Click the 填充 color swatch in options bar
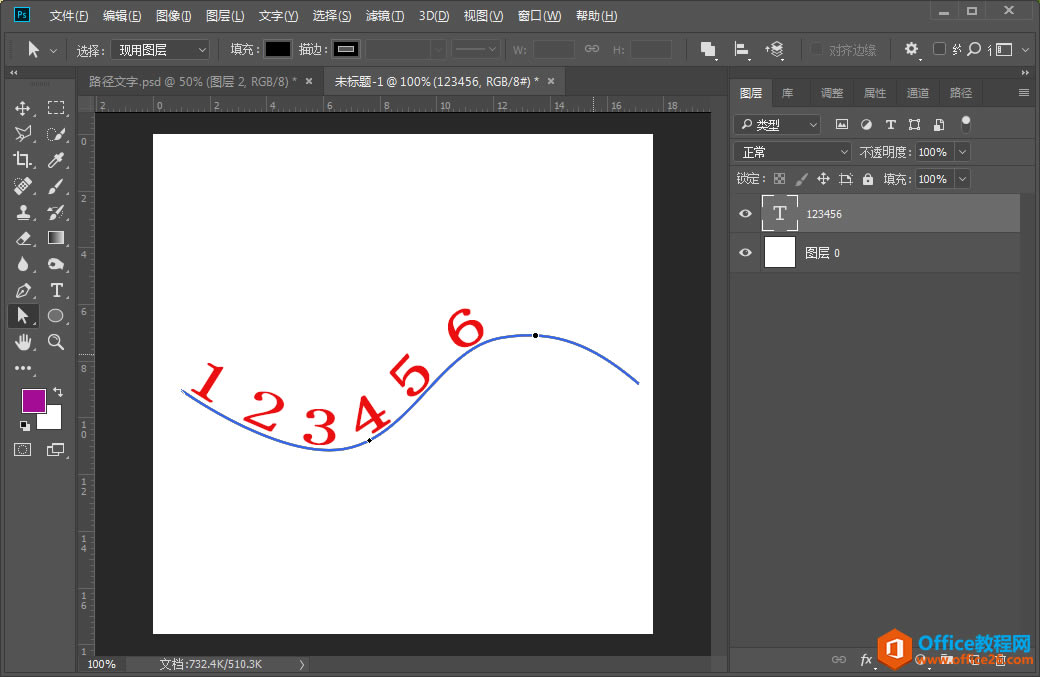The width and height of the screenshot is (1040, 677). (278, 49)
